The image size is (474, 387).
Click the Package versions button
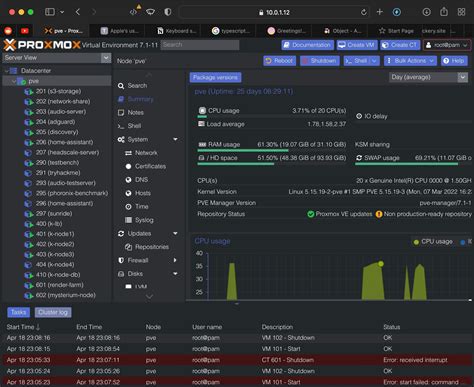pos(215,77)
